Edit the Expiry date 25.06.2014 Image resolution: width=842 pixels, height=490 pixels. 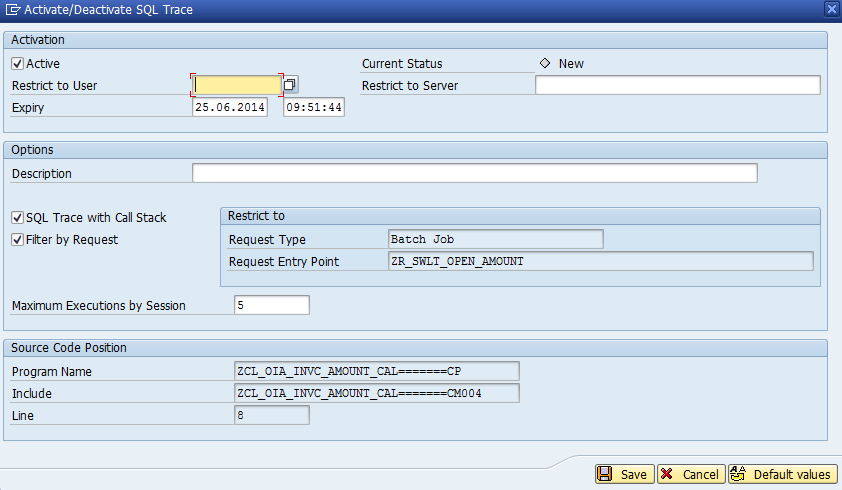[230, 107]
